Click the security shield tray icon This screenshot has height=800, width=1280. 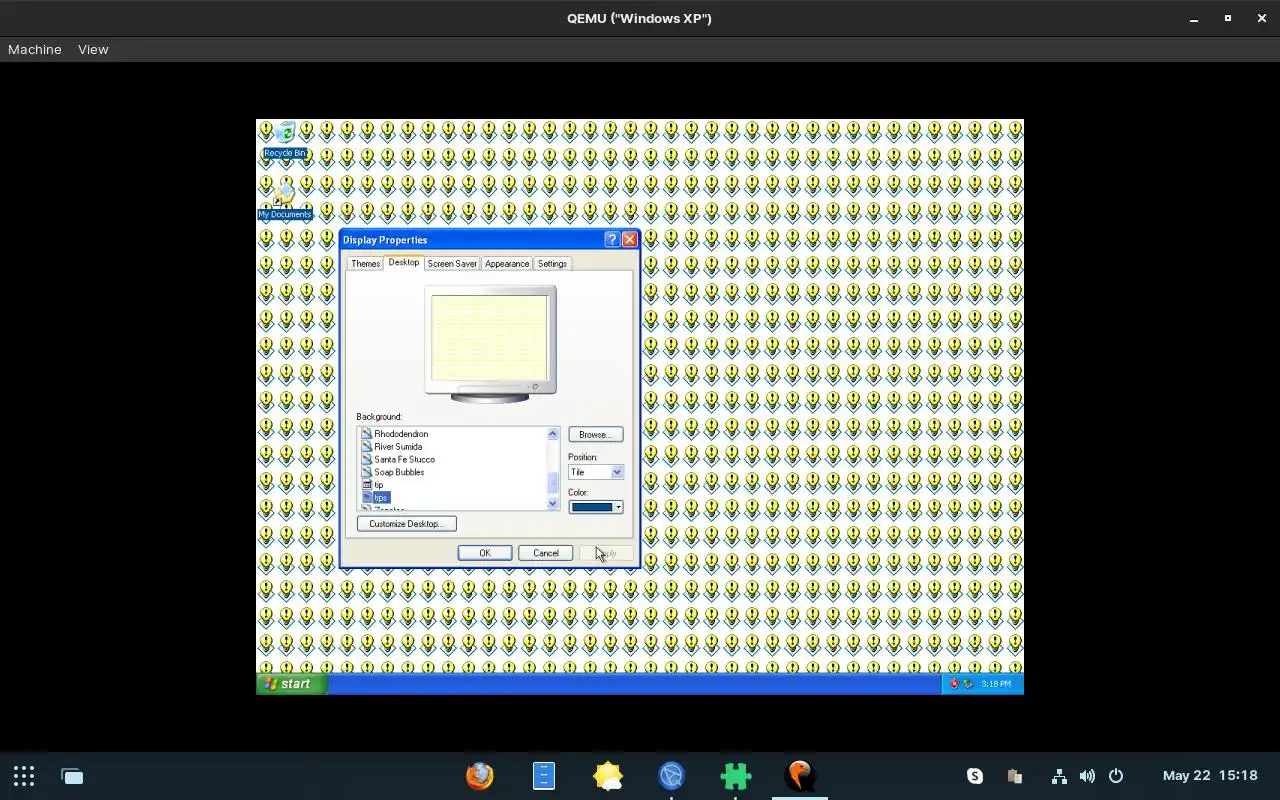(954, 684)
